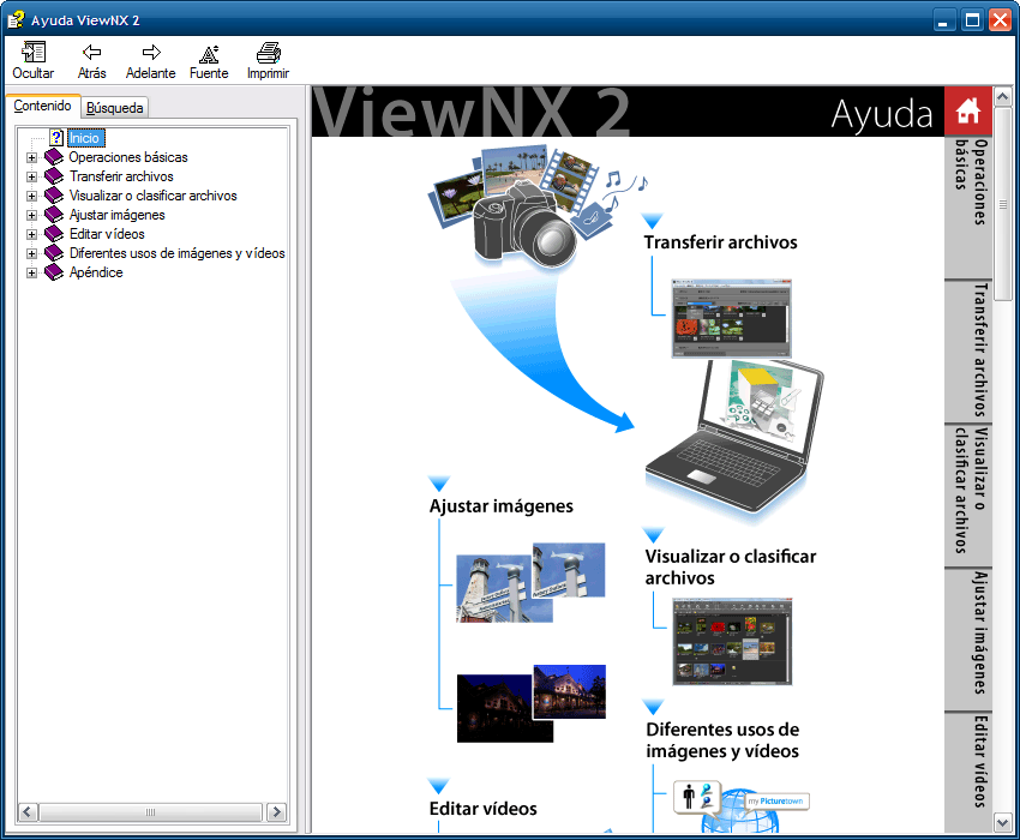1020x840 pixels.
Task: Click the transfer window screenshot thumbnail
Action: [x=731, y=318]
